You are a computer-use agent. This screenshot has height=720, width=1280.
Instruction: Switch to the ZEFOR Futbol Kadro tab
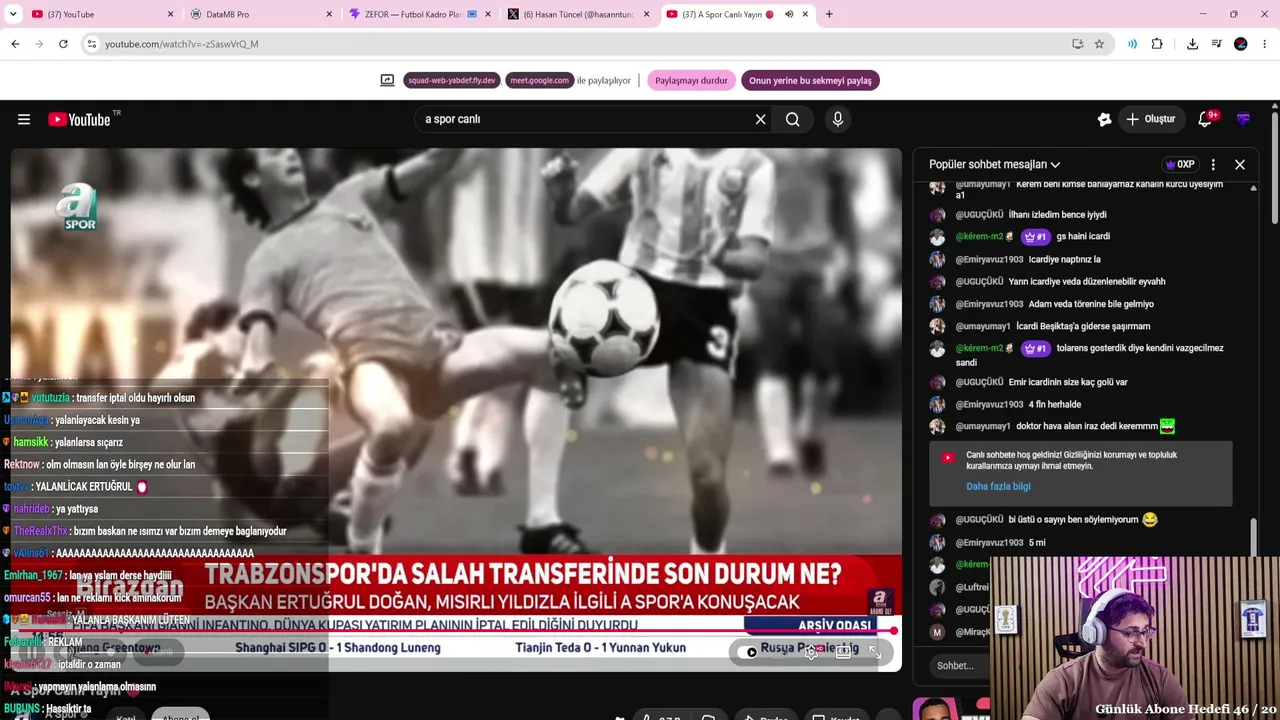coord(418,14)
